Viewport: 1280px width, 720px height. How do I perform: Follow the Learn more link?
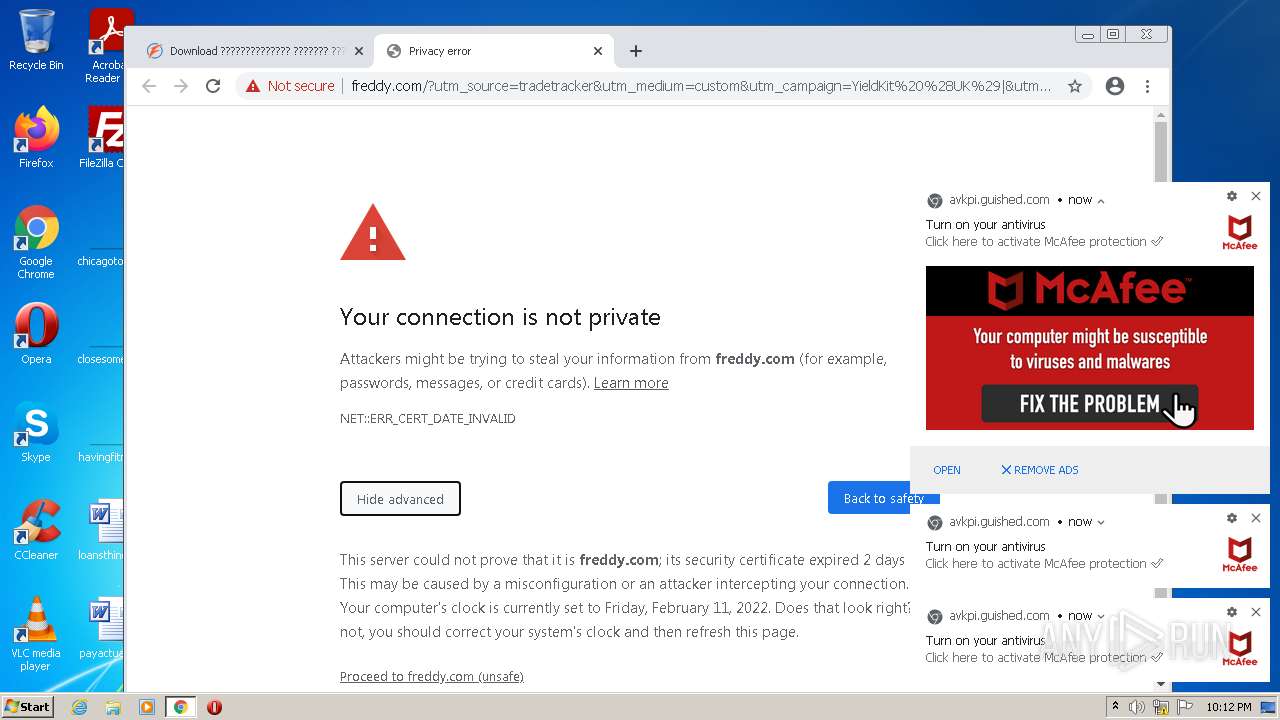tap(631, 383)
